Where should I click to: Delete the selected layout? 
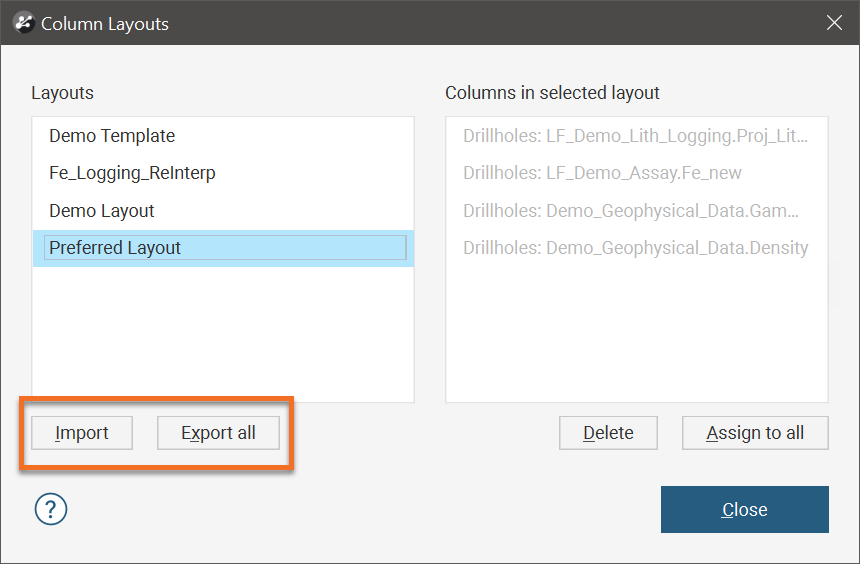[x=608, y=433]
